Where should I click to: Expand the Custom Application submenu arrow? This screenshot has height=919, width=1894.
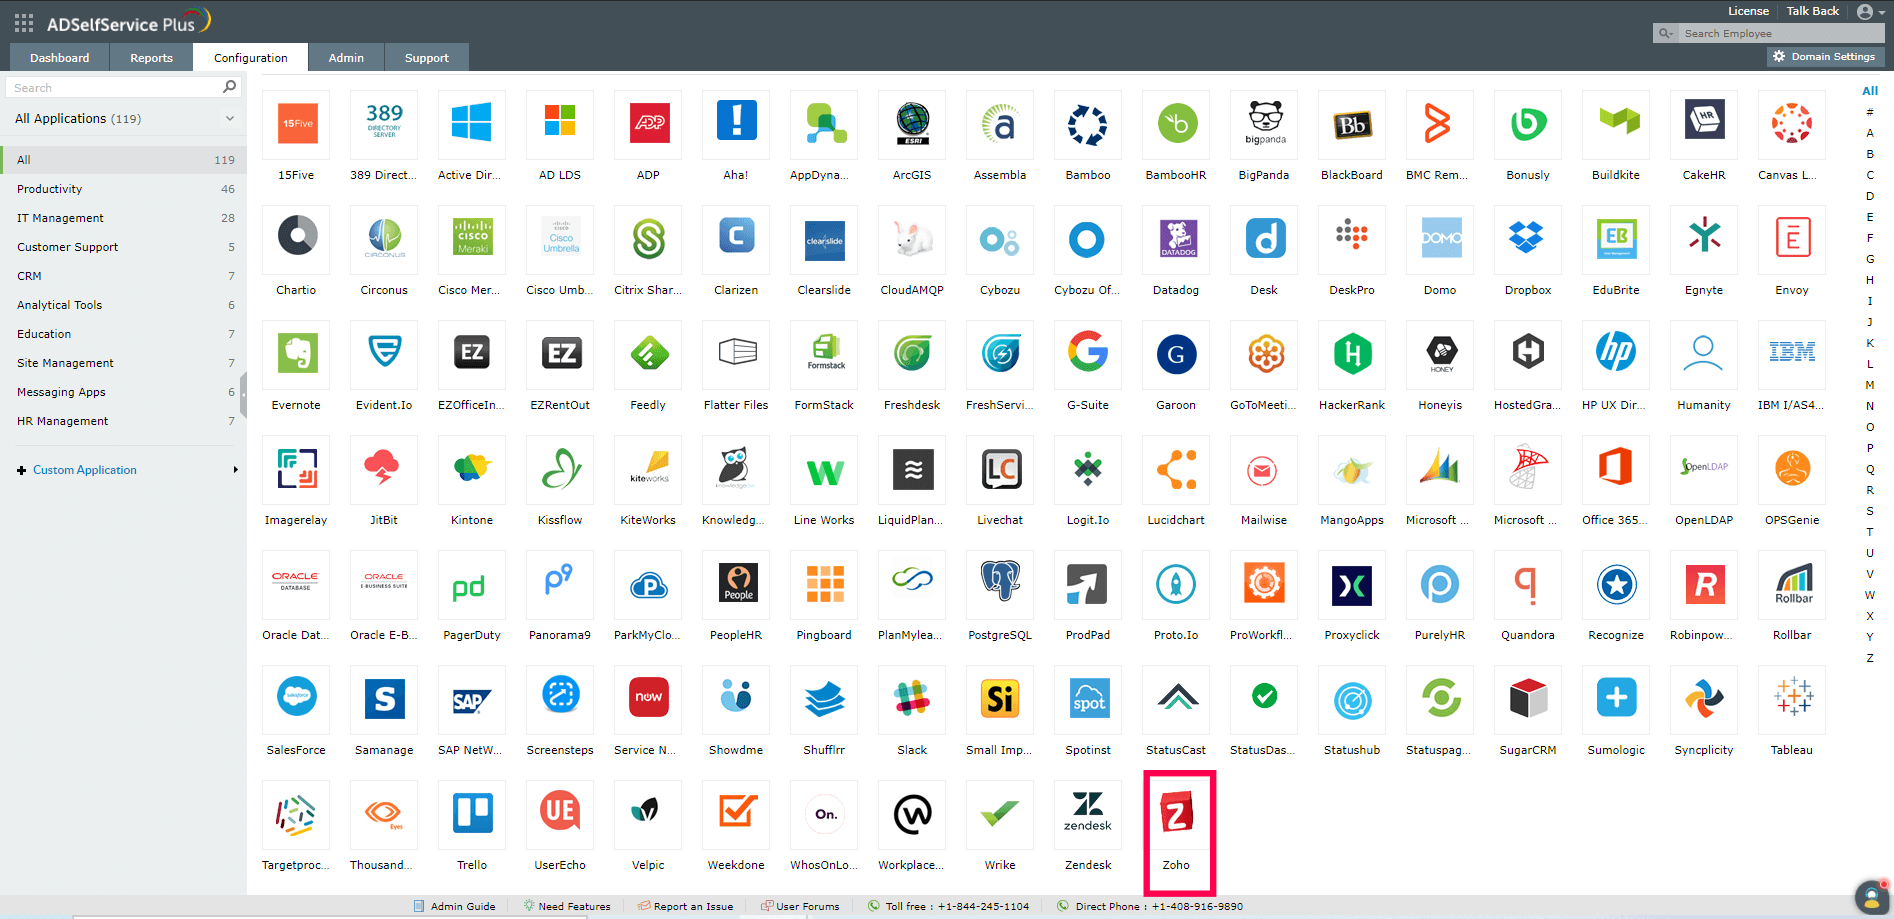235,469
